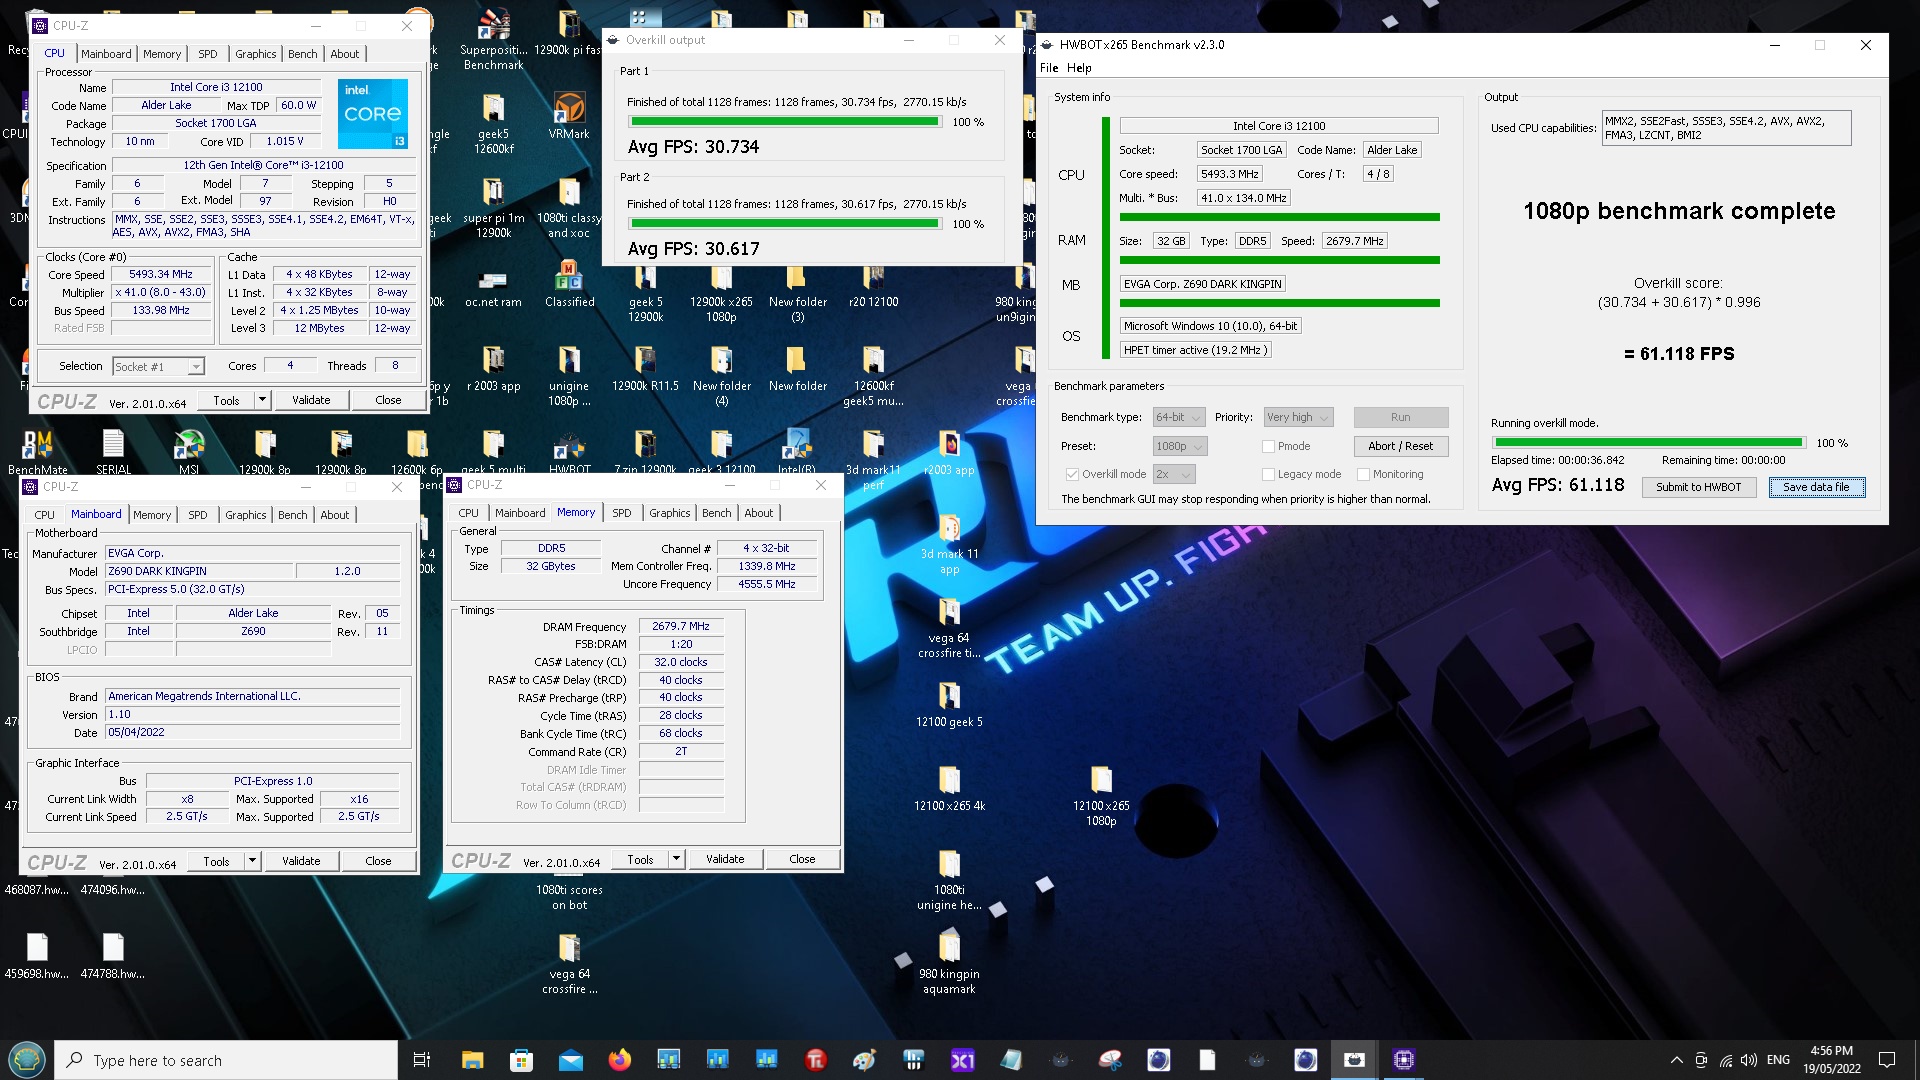Click the Save data file button
This screenshot has height=1080, width=1920.
1816,487
